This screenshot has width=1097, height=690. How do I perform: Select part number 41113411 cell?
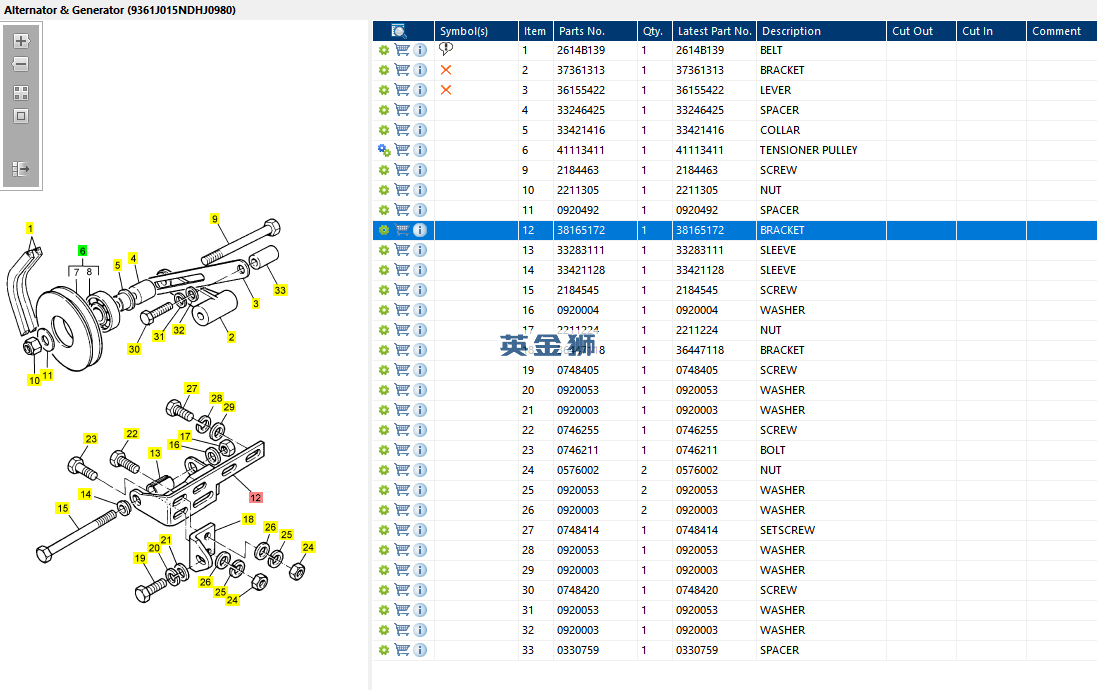coord(581,150)
